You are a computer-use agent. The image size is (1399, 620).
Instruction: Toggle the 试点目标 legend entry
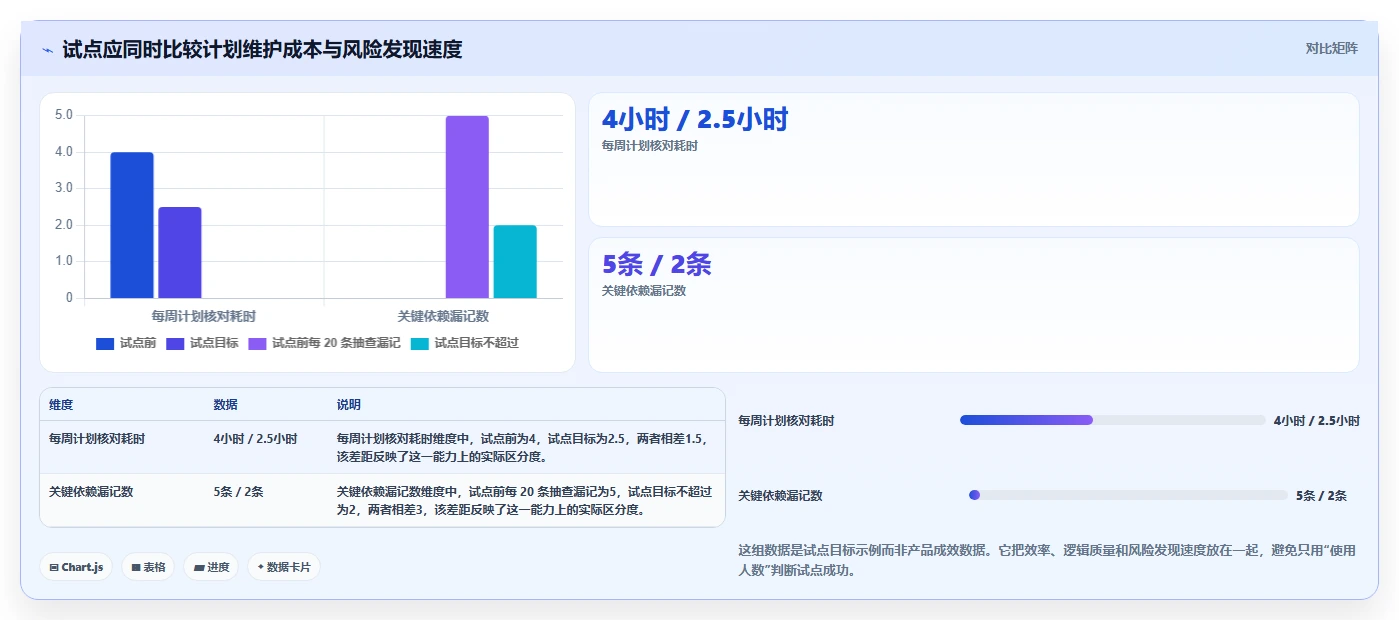(202, 343)
